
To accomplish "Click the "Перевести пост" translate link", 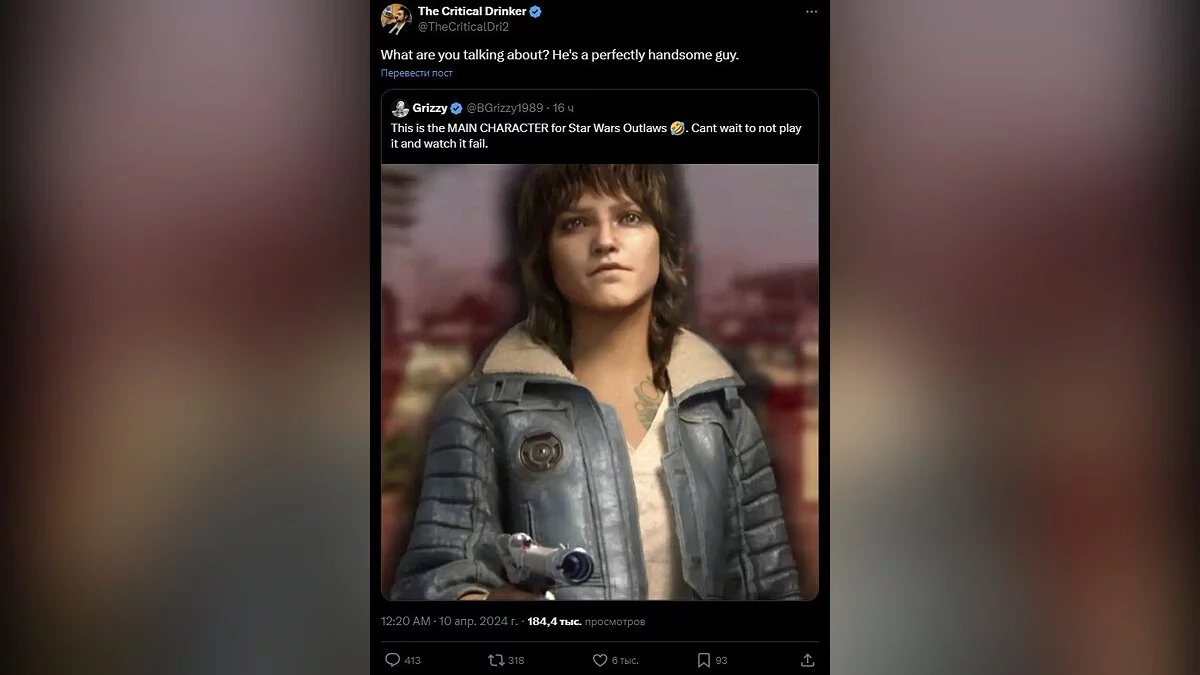I will [416, 73].
